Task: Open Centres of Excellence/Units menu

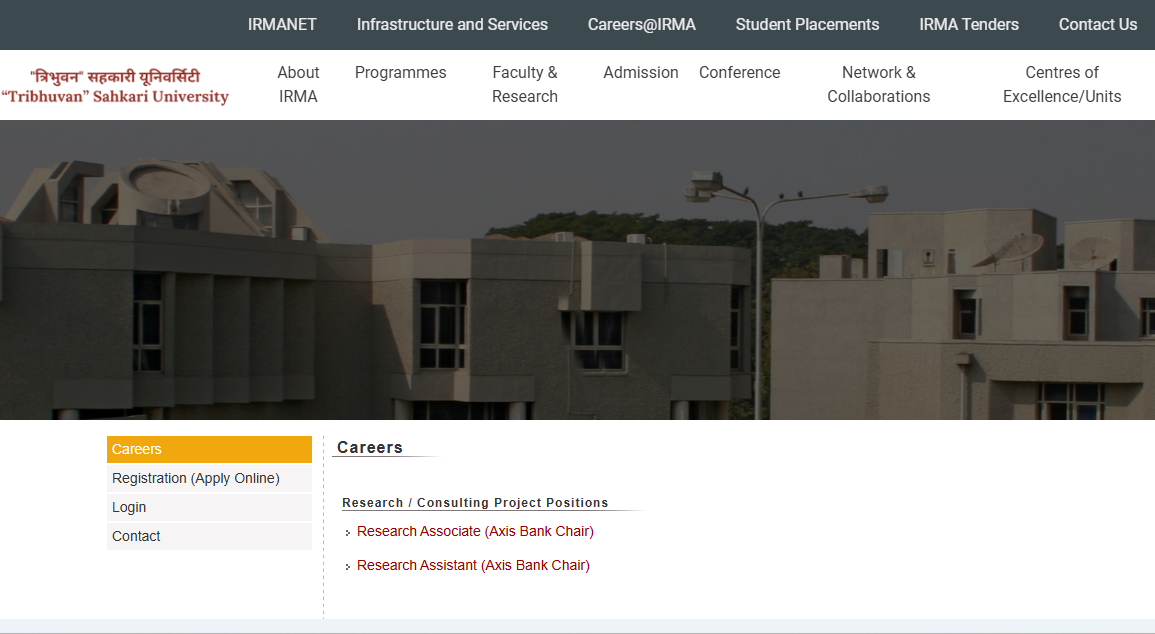Action: point(1062,85)
